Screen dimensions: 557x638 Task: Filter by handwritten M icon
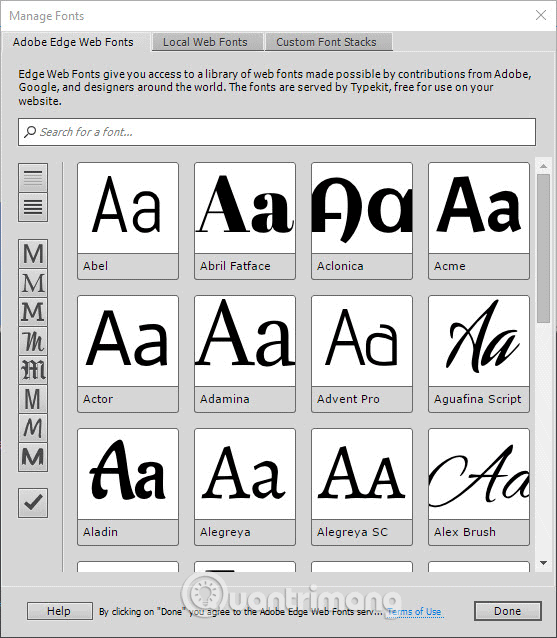point(33,428)
